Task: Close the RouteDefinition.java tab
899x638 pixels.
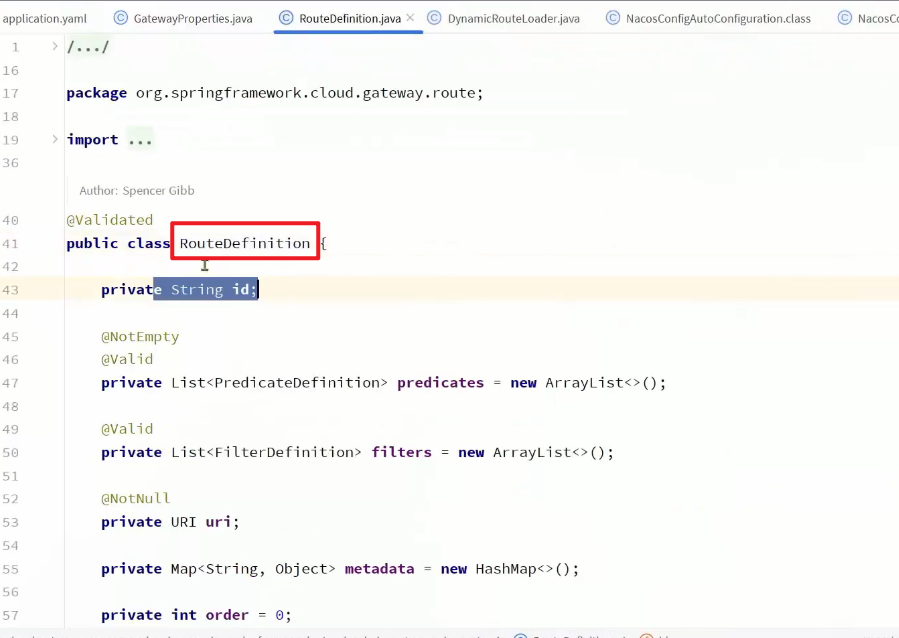Action: coord(410,18)
